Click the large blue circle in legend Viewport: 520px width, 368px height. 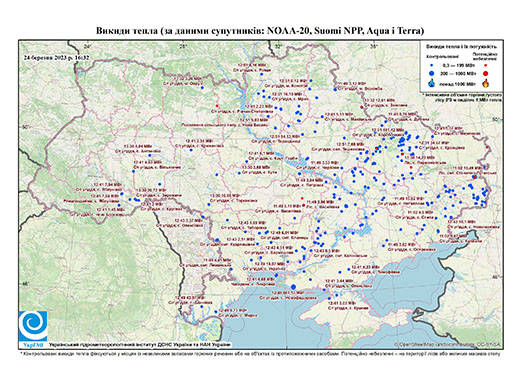coord(432,73)
